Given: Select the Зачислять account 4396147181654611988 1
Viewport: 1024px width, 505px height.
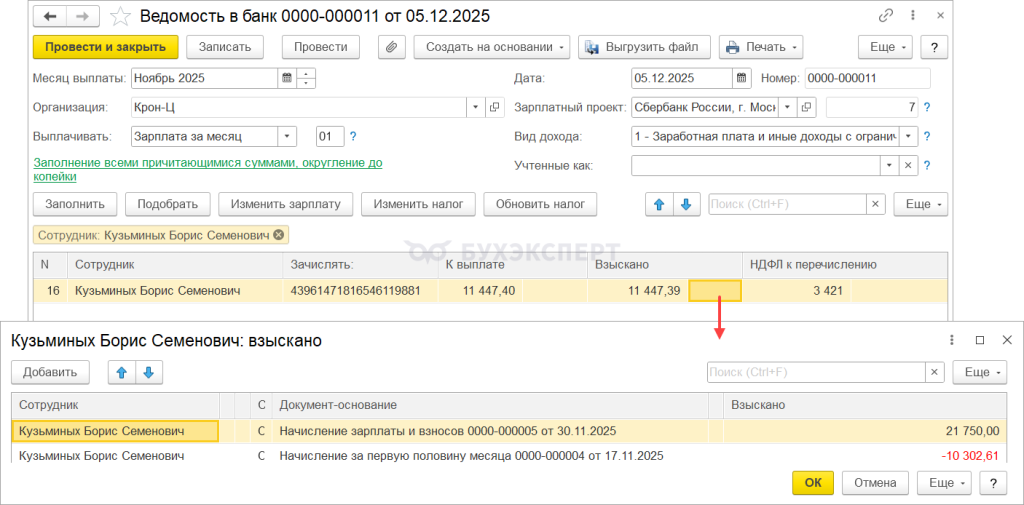Looking at the screenshot, I should [x=359, y=291].
